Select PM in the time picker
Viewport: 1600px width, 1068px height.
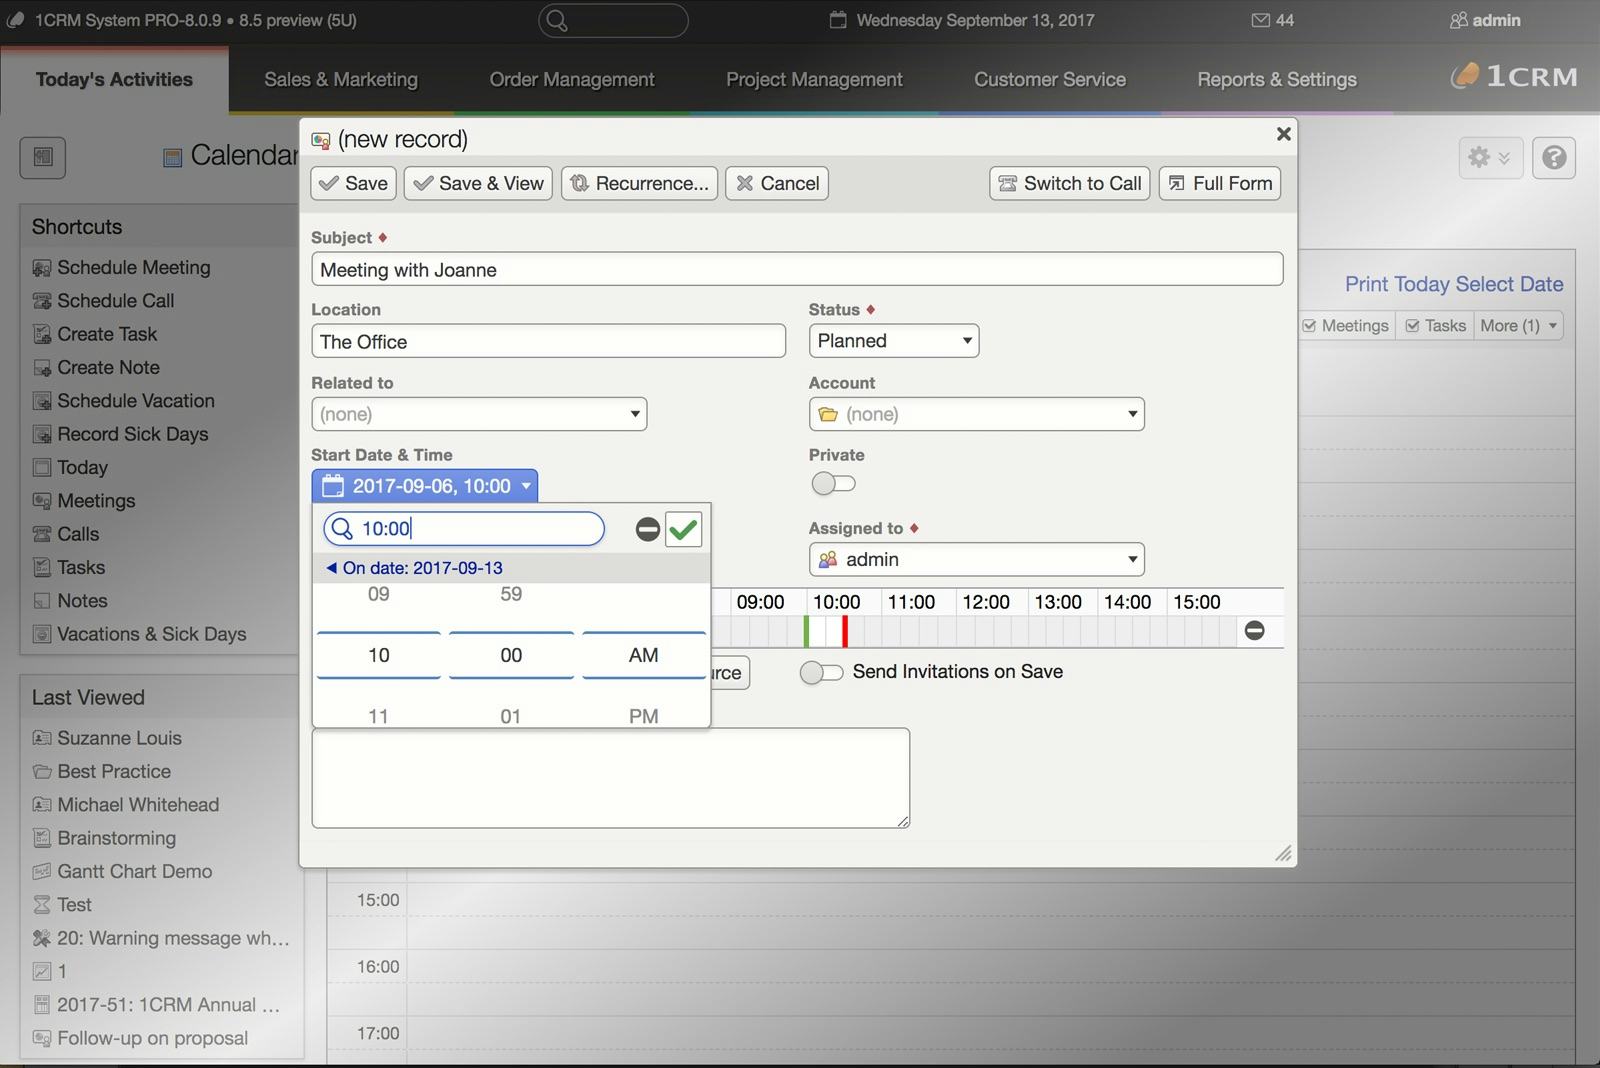pyautogui.click(x=644, y=716)
